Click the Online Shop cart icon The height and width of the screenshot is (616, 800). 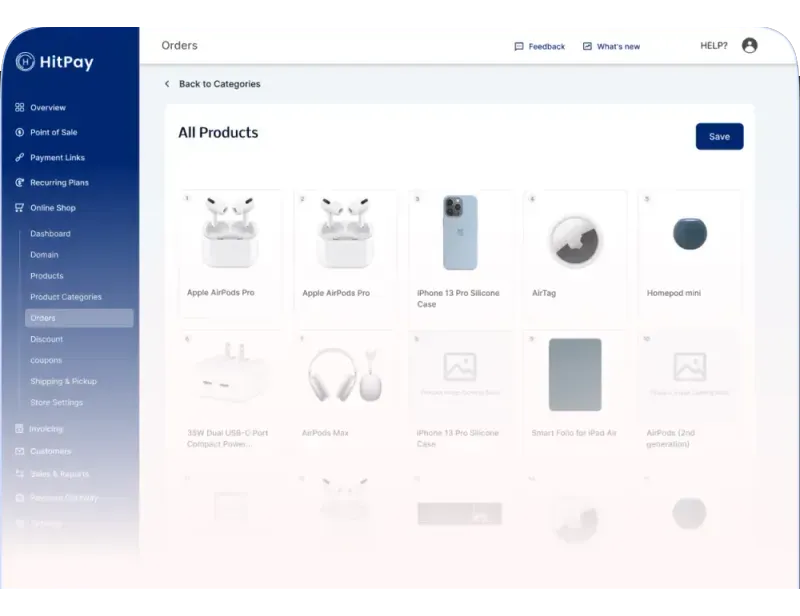tap(19, 208)
